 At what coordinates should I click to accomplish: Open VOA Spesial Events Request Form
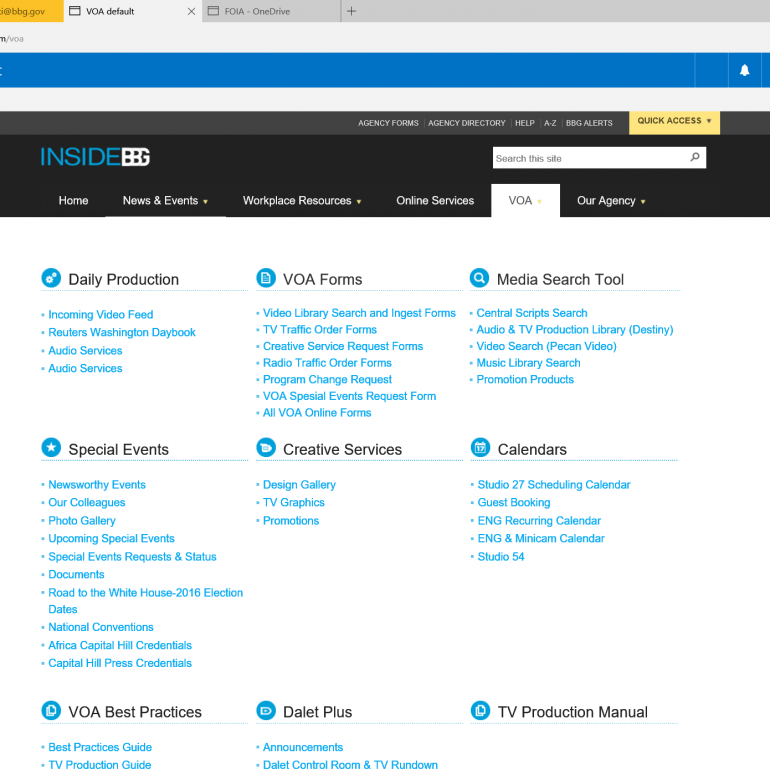tap(349, 396)
